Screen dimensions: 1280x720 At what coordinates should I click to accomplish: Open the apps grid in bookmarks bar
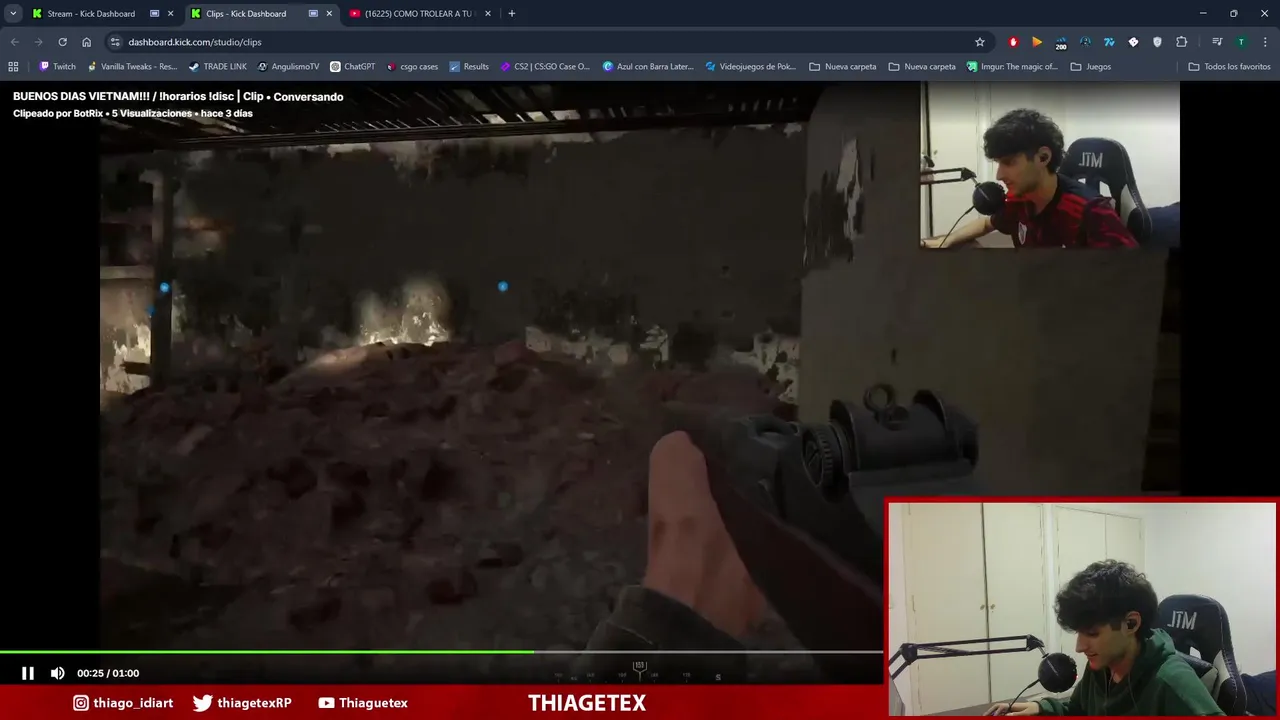click(x=13, y=67)
